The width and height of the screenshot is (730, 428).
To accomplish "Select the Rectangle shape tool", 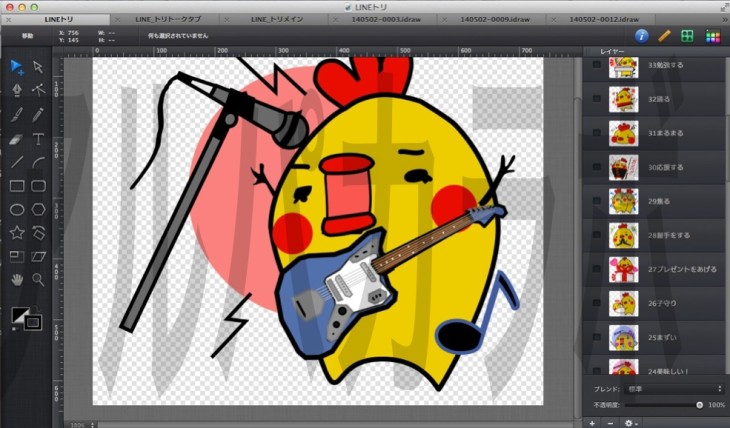I will click(17, 186).
